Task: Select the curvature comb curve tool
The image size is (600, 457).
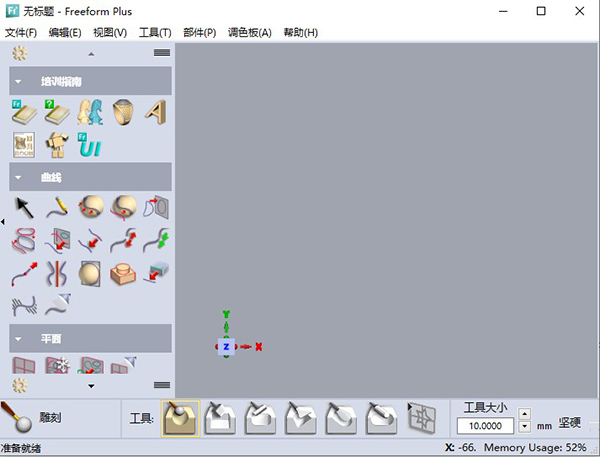Action: (24, 306)
